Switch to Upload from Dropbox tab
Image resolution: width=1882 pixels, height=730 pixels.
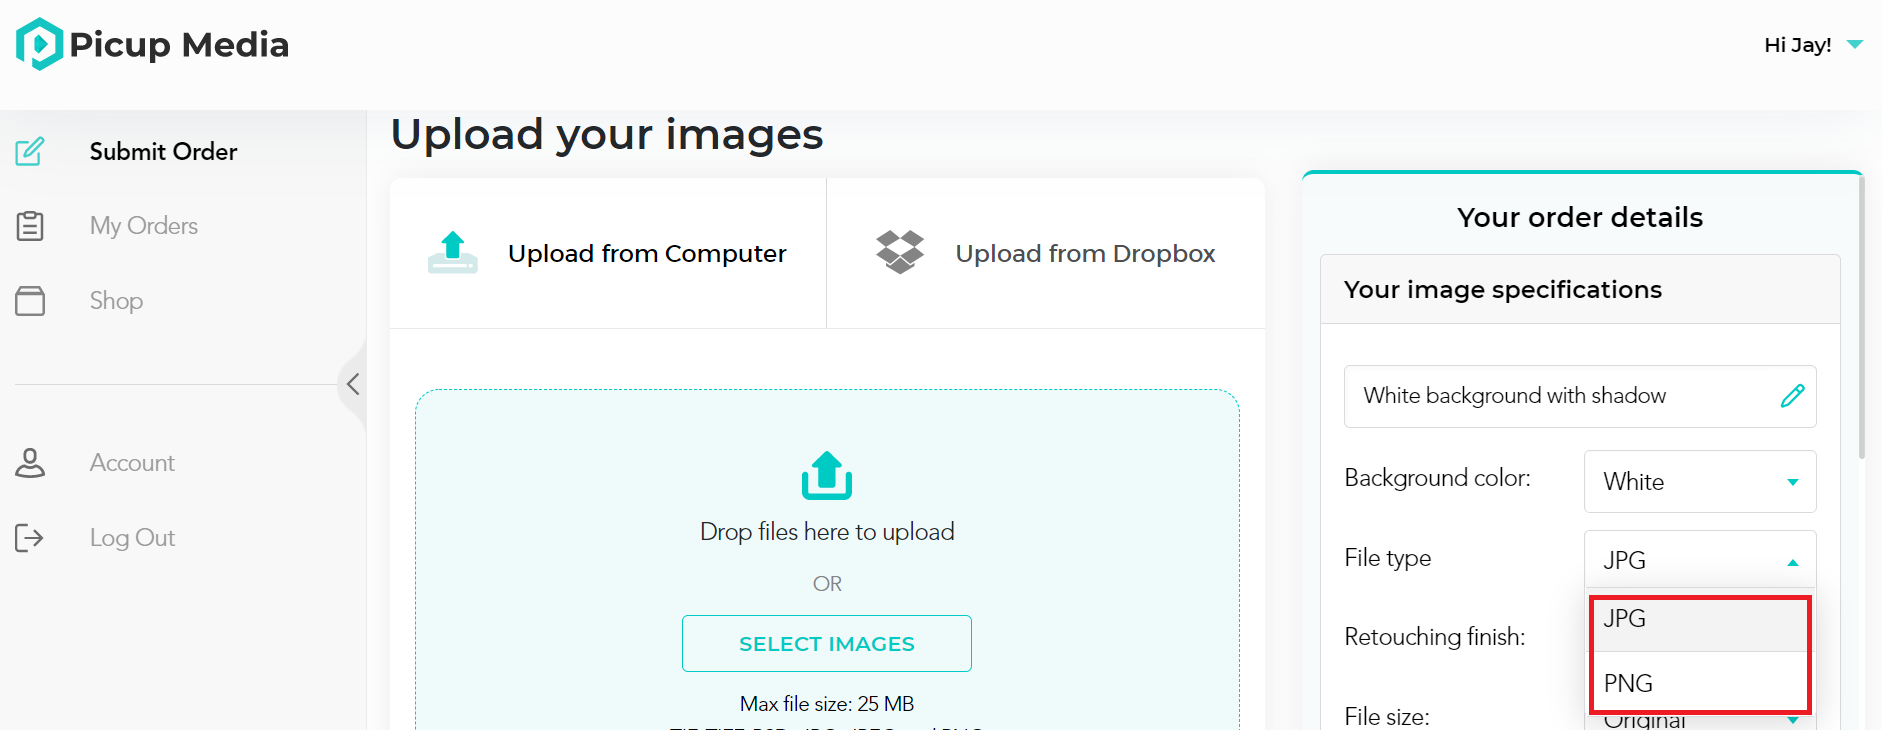[x=1046, y=253]
